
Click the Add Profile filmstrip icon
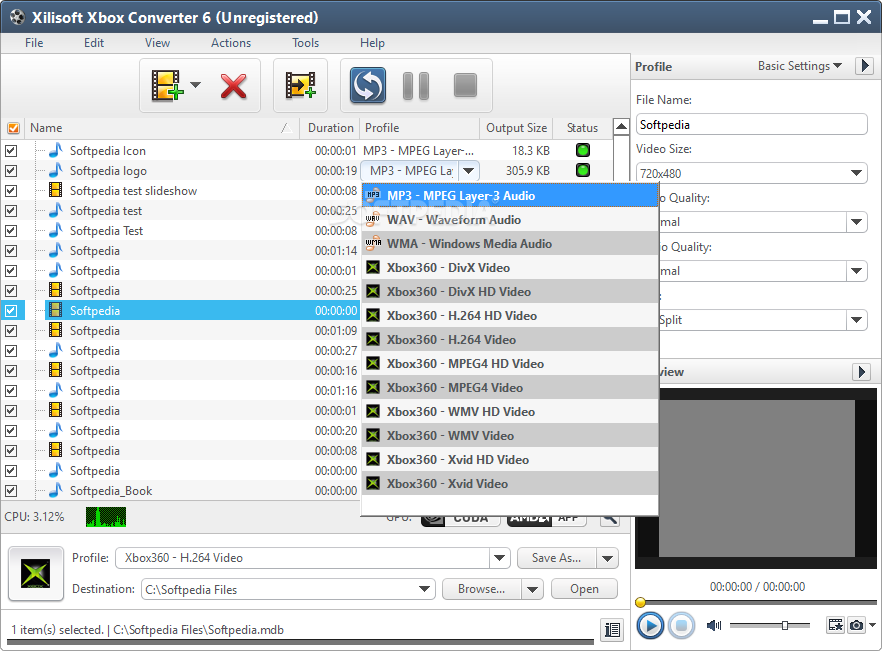click(x=300, y=86)
